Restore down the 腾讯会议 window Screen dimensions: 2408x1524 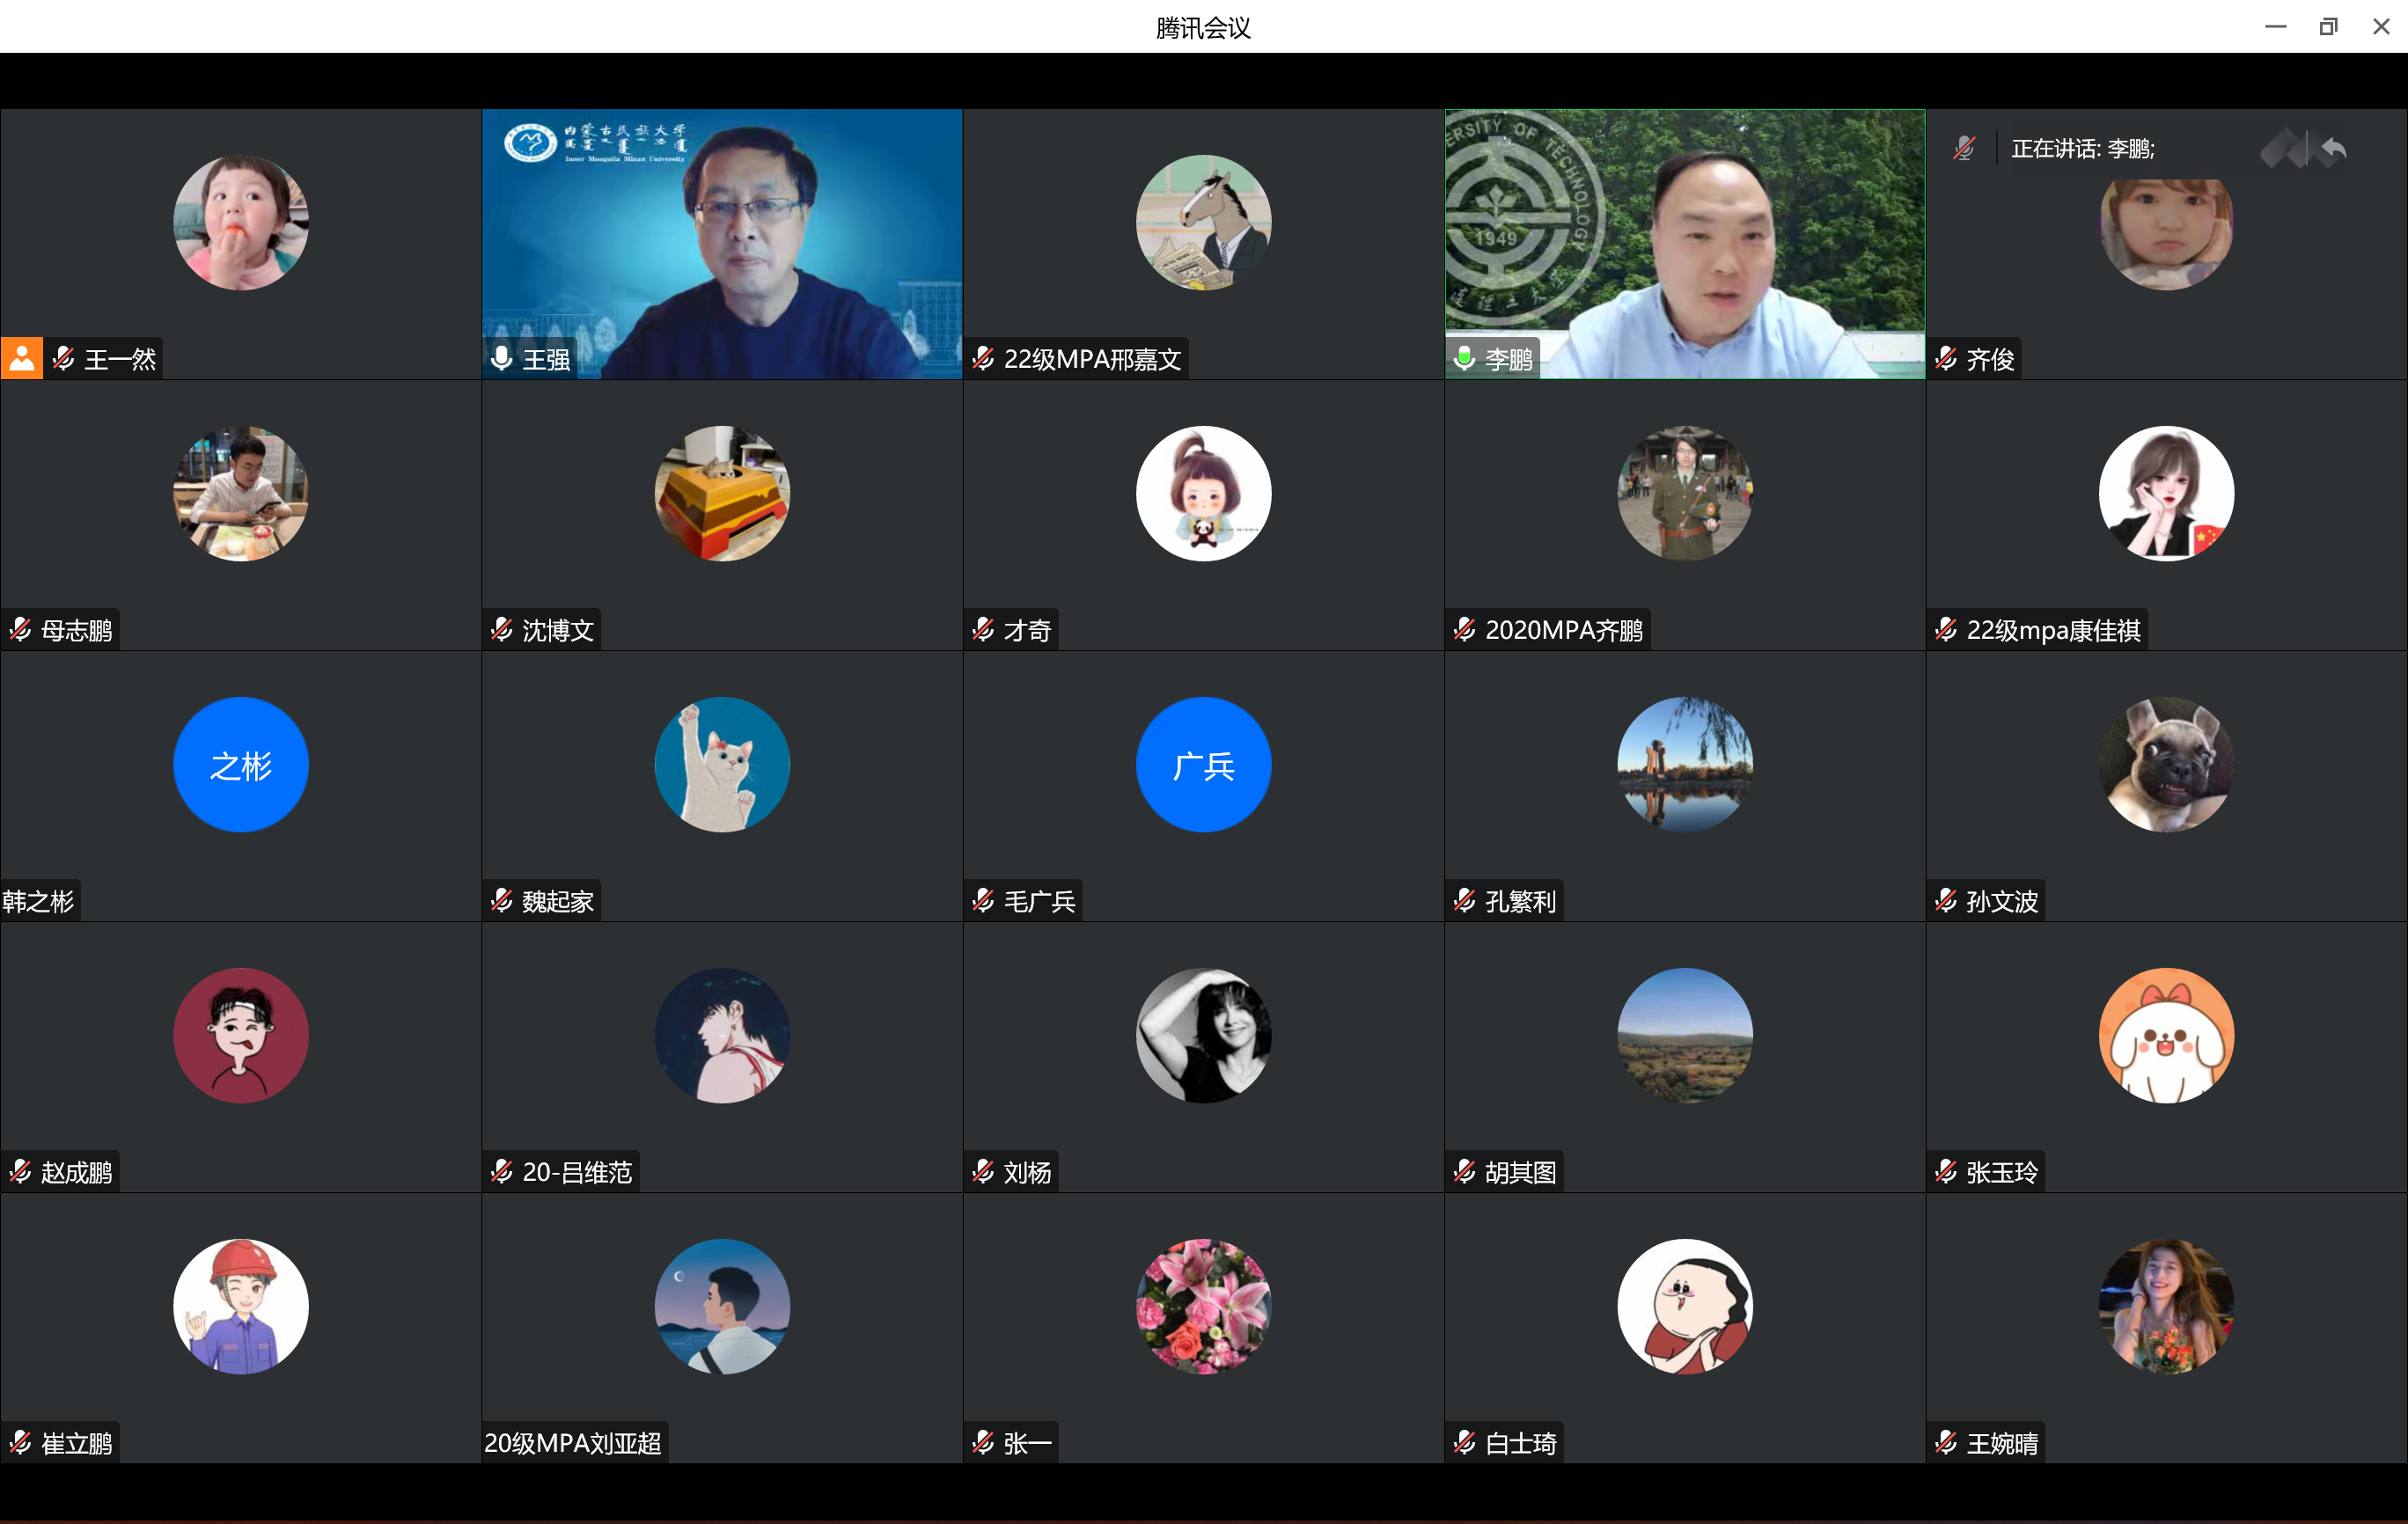(x=2328, y=27)
